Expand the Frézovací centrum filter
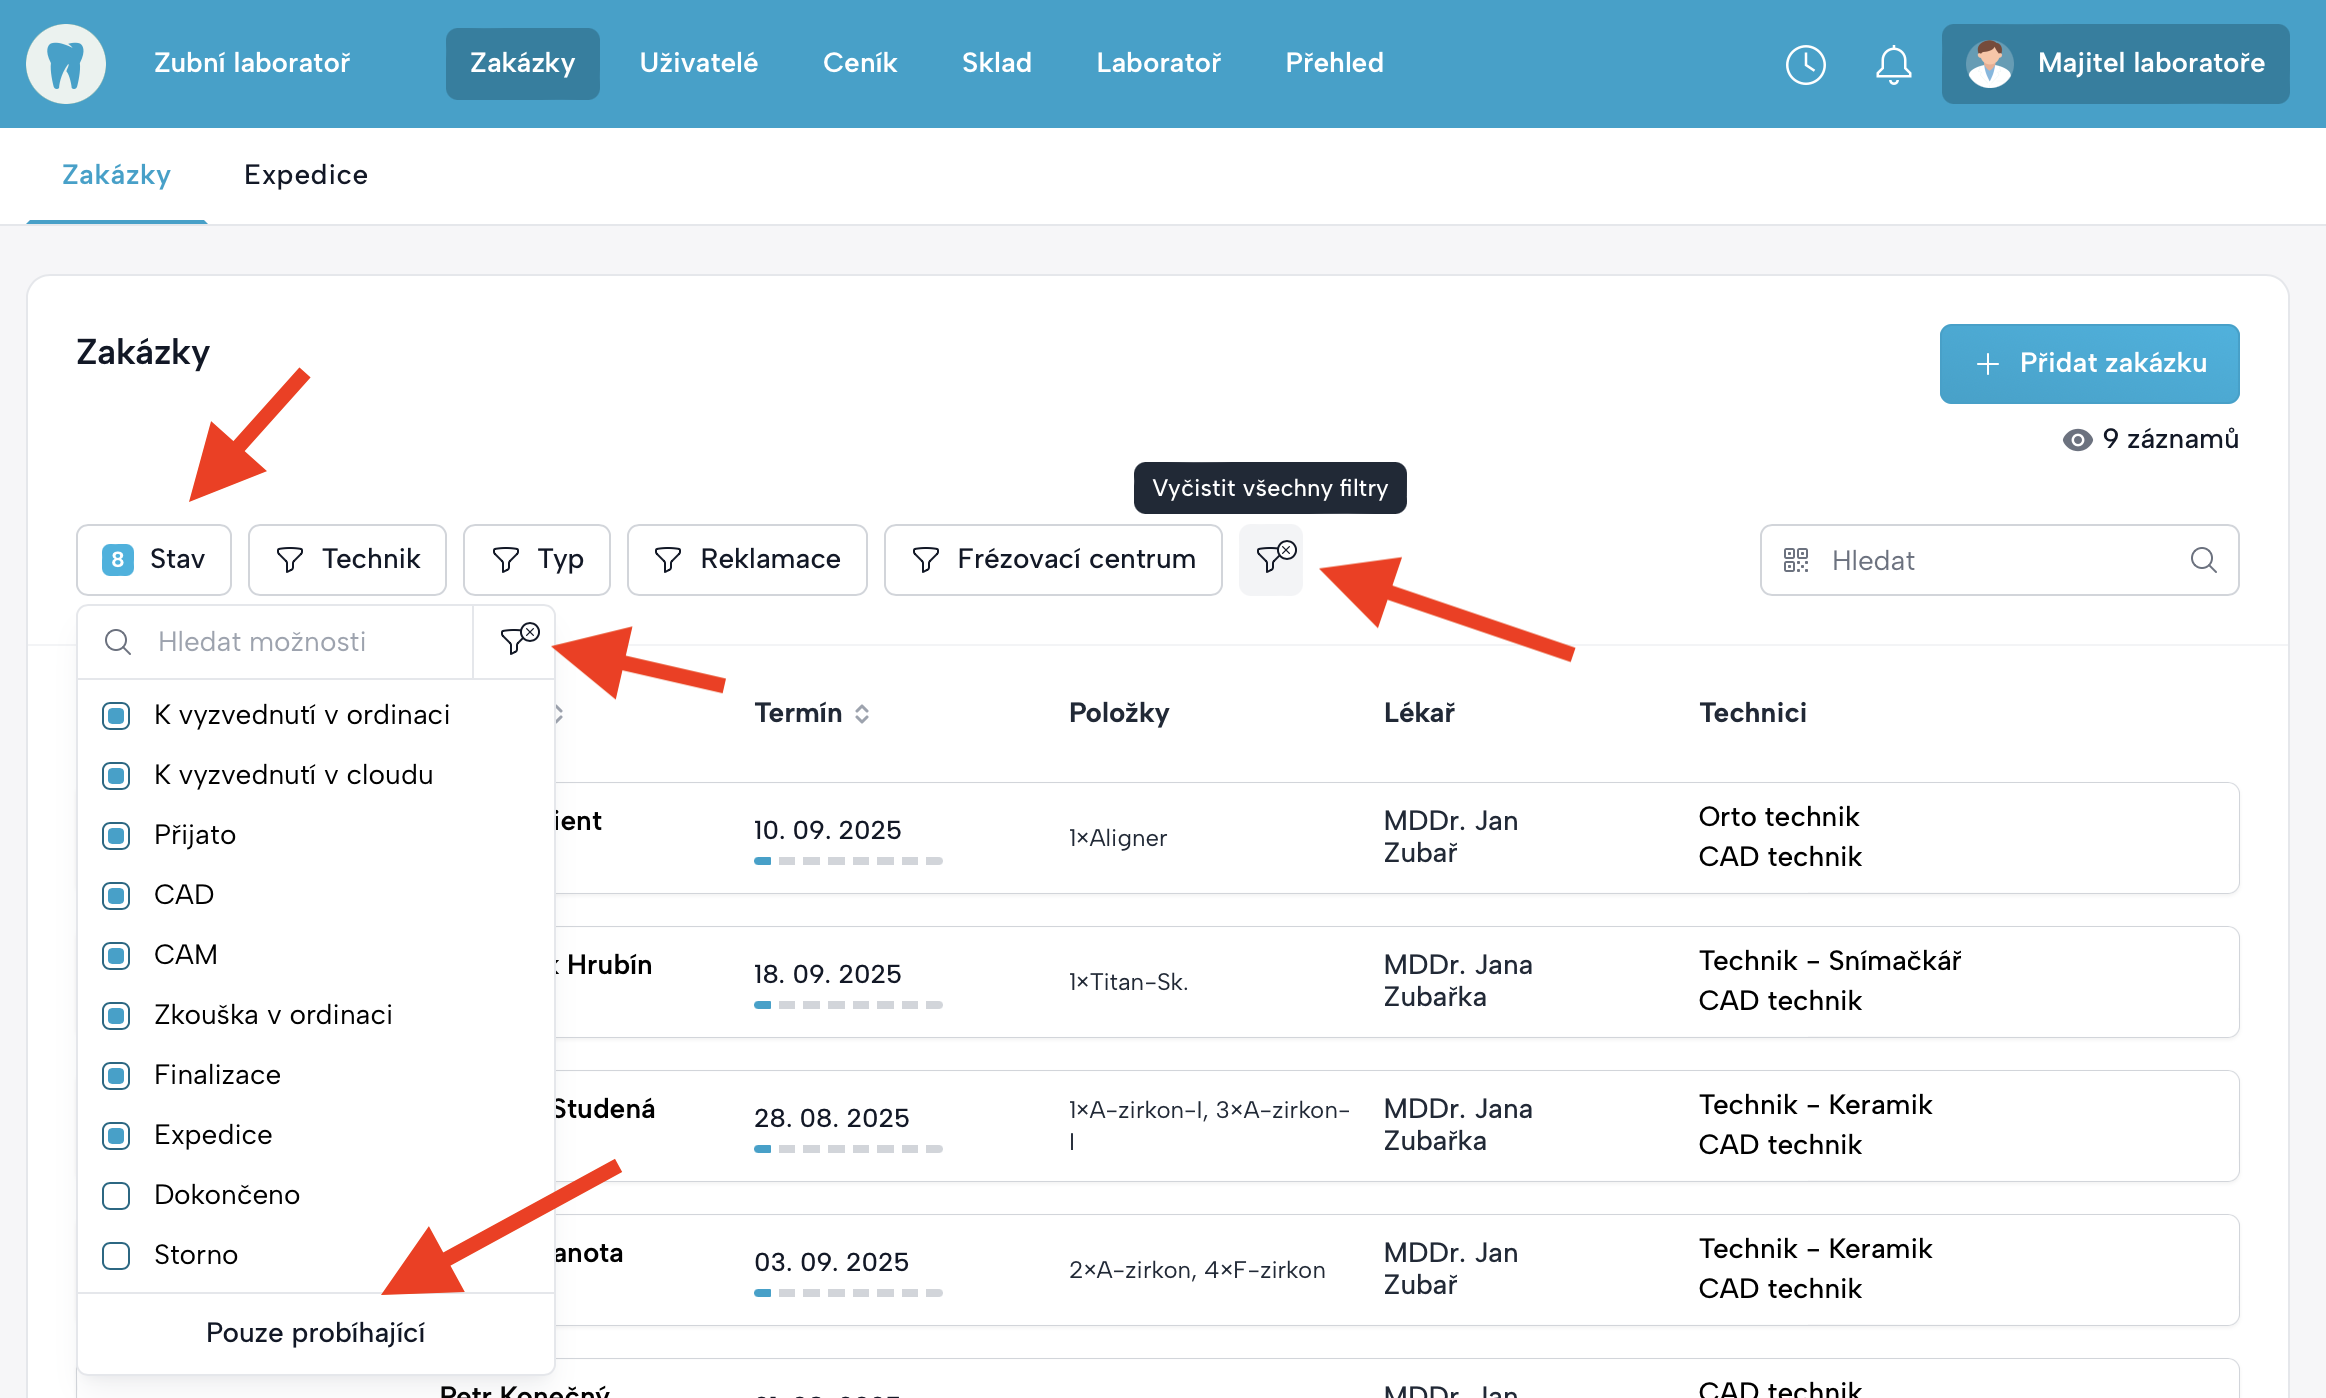The image size is (2326, 1398). tap(1052, 560)
